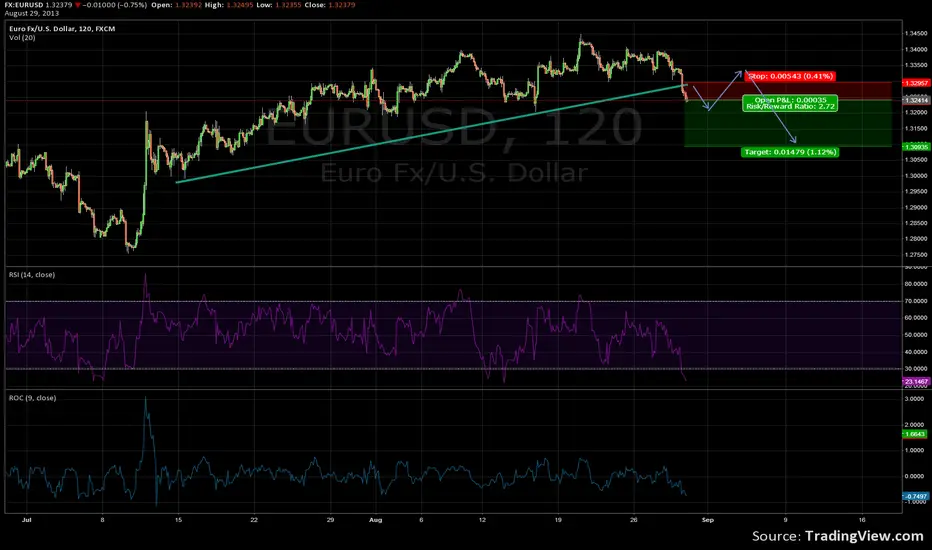Select the ROC (9, close) indicator label
The height and width of the screenshot is (550, 932).
pyautogui.click(x=33, y=398)
